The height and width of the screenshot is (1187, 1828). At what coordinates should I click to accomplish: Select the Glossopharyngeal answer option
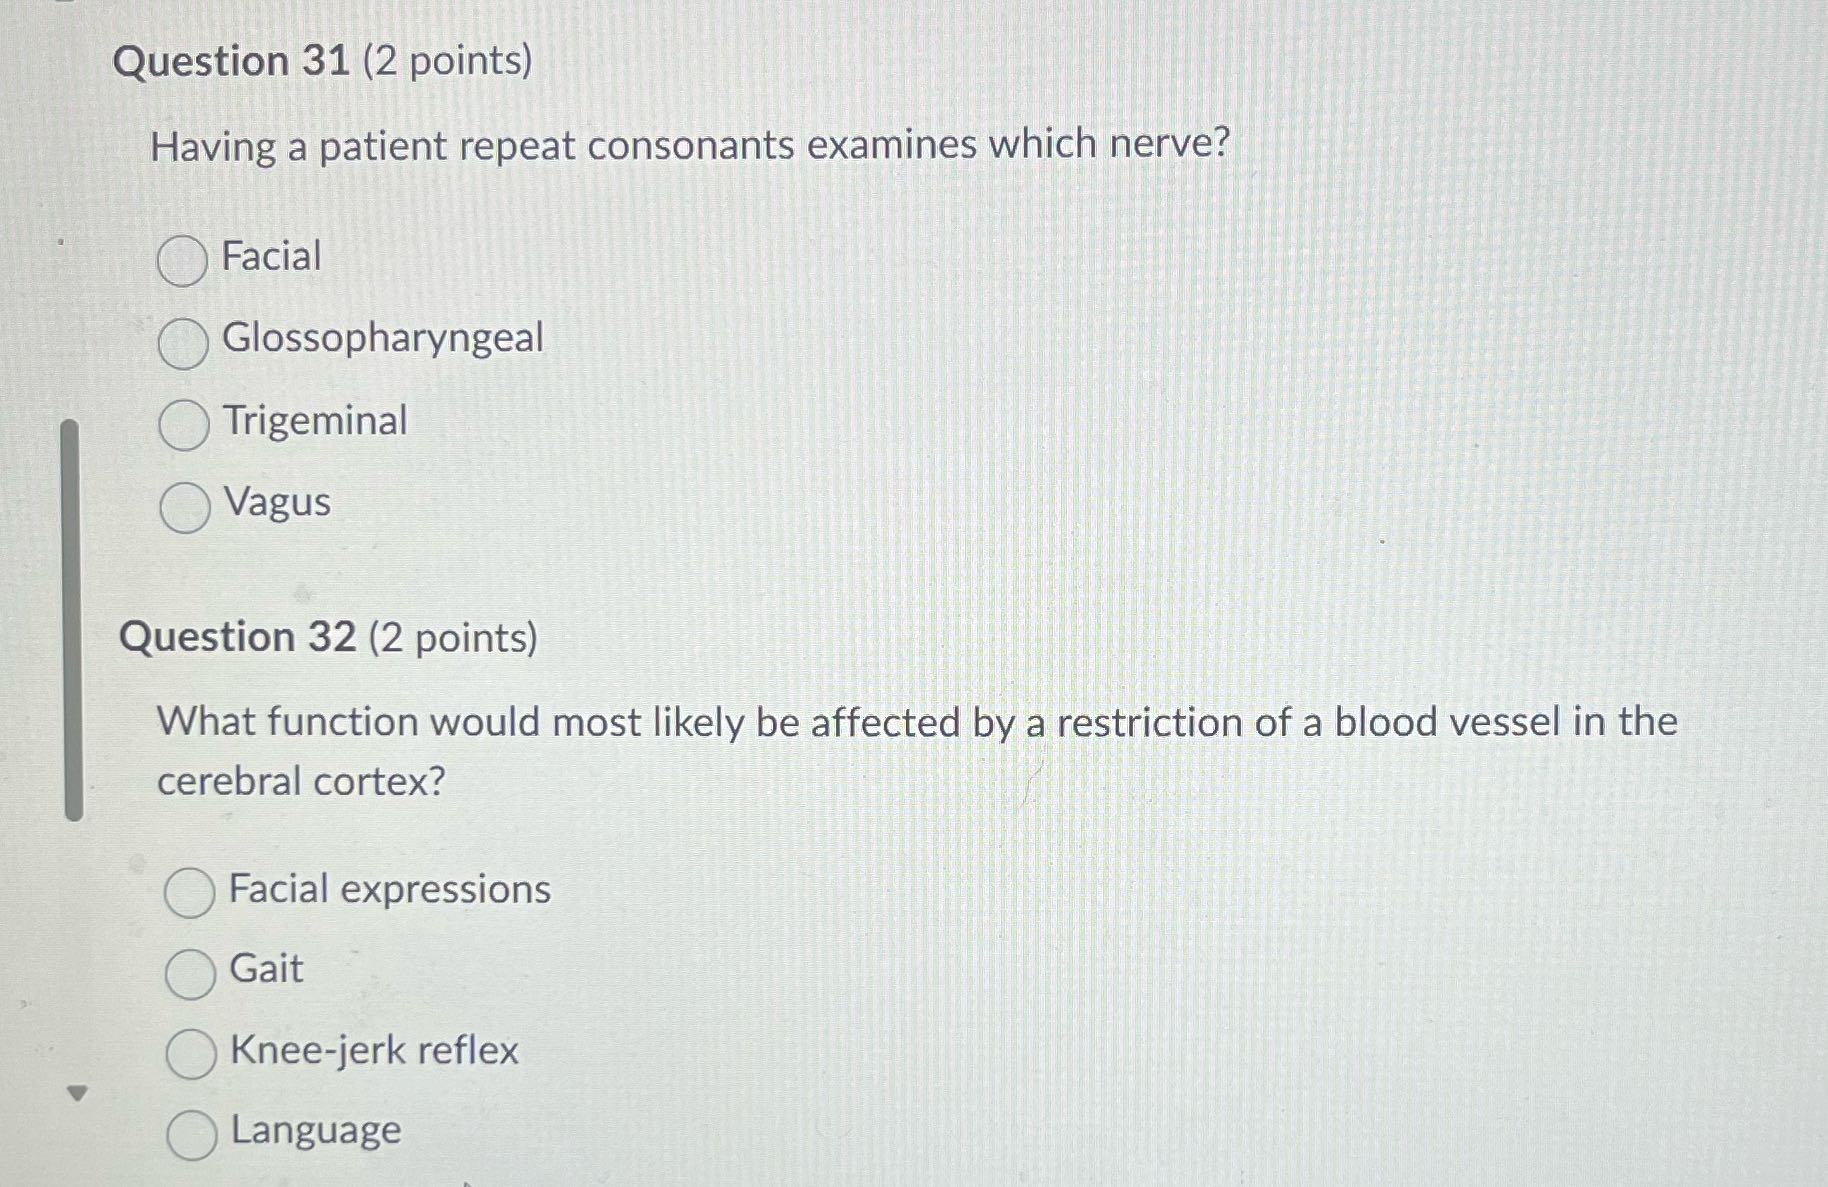tap(183, 343)
